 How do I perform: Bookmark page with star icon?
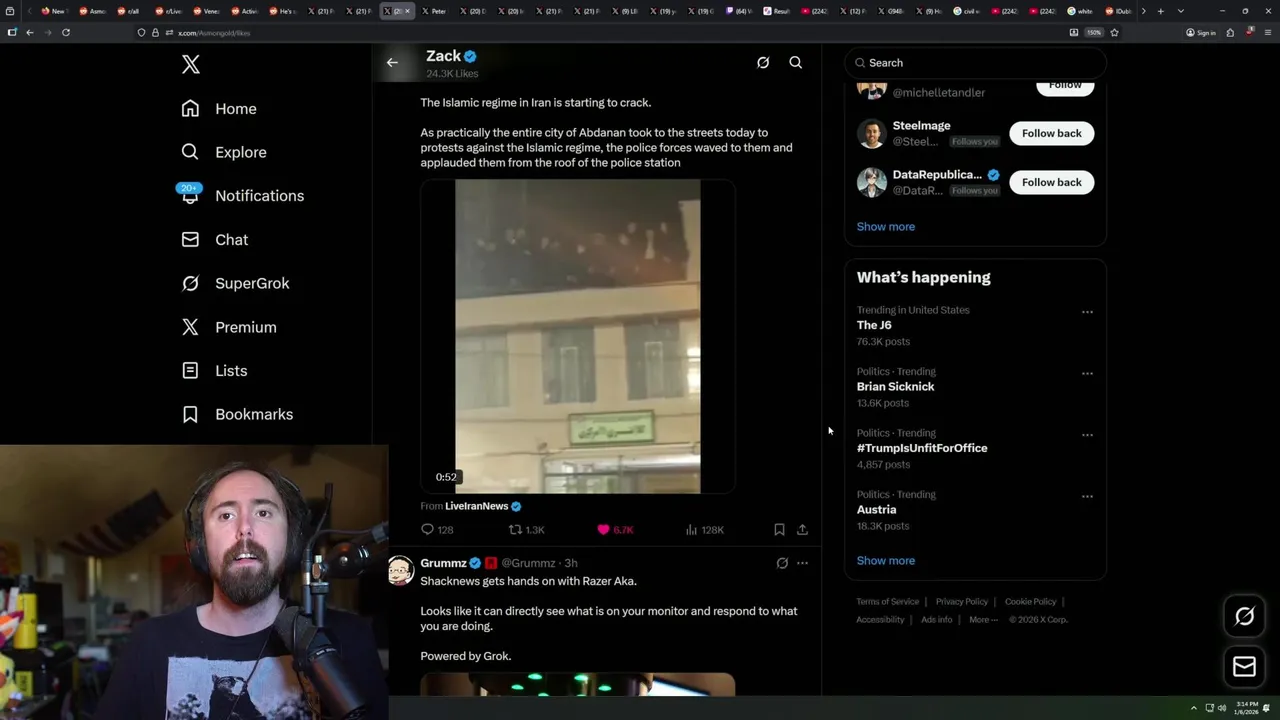click(1114, 32)
